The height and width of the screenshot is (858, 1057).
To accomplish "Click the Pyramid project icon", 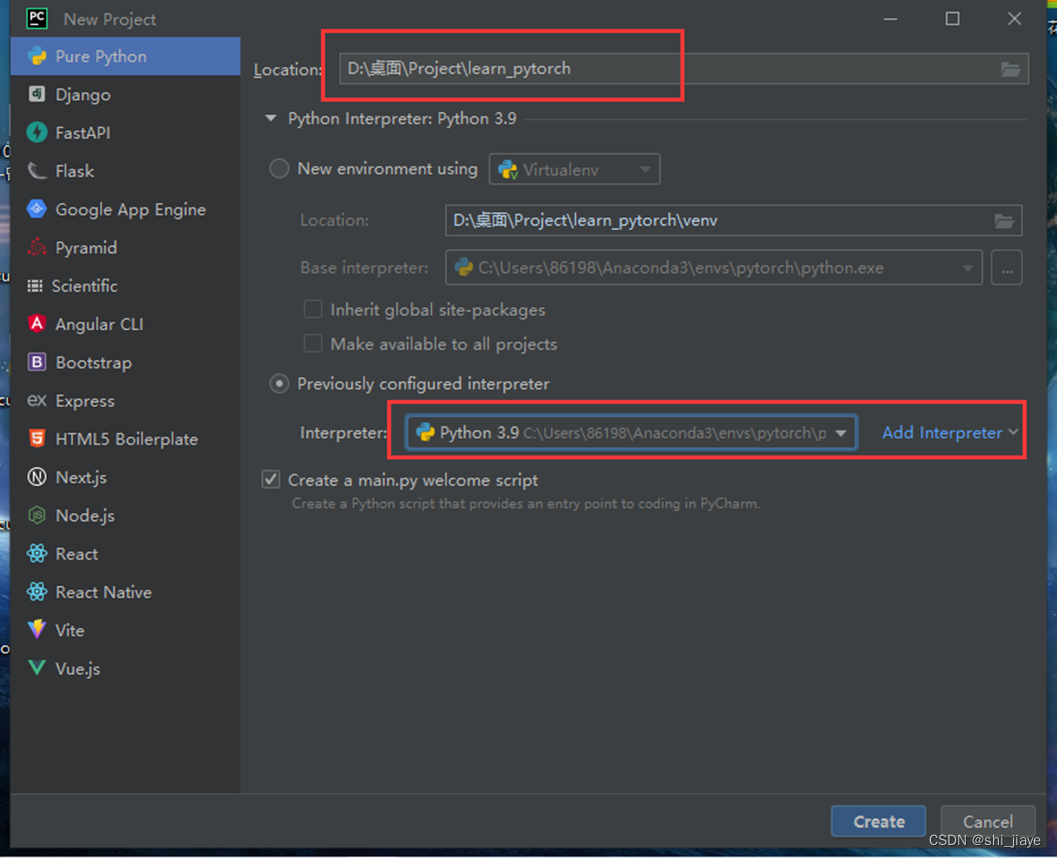I will pyautogui.click(x=37, y=247).
